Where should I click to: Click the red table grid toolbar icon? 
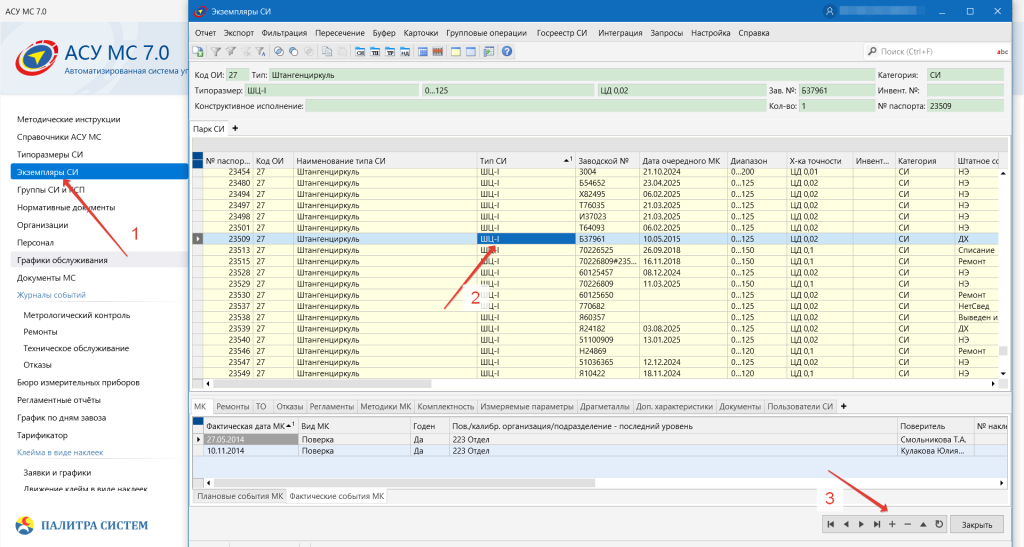coord(438,52)
